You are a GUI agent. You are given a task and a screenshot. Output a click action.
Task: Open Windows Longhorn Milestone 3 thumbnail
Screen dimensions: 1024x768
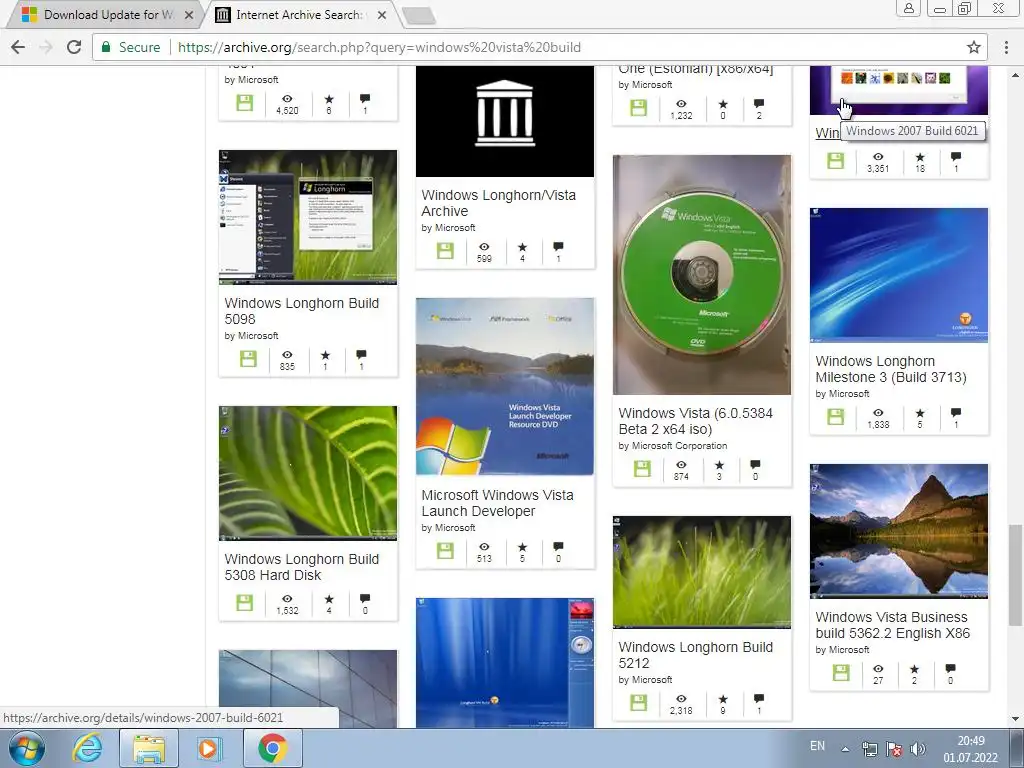(x=899, y=275)
